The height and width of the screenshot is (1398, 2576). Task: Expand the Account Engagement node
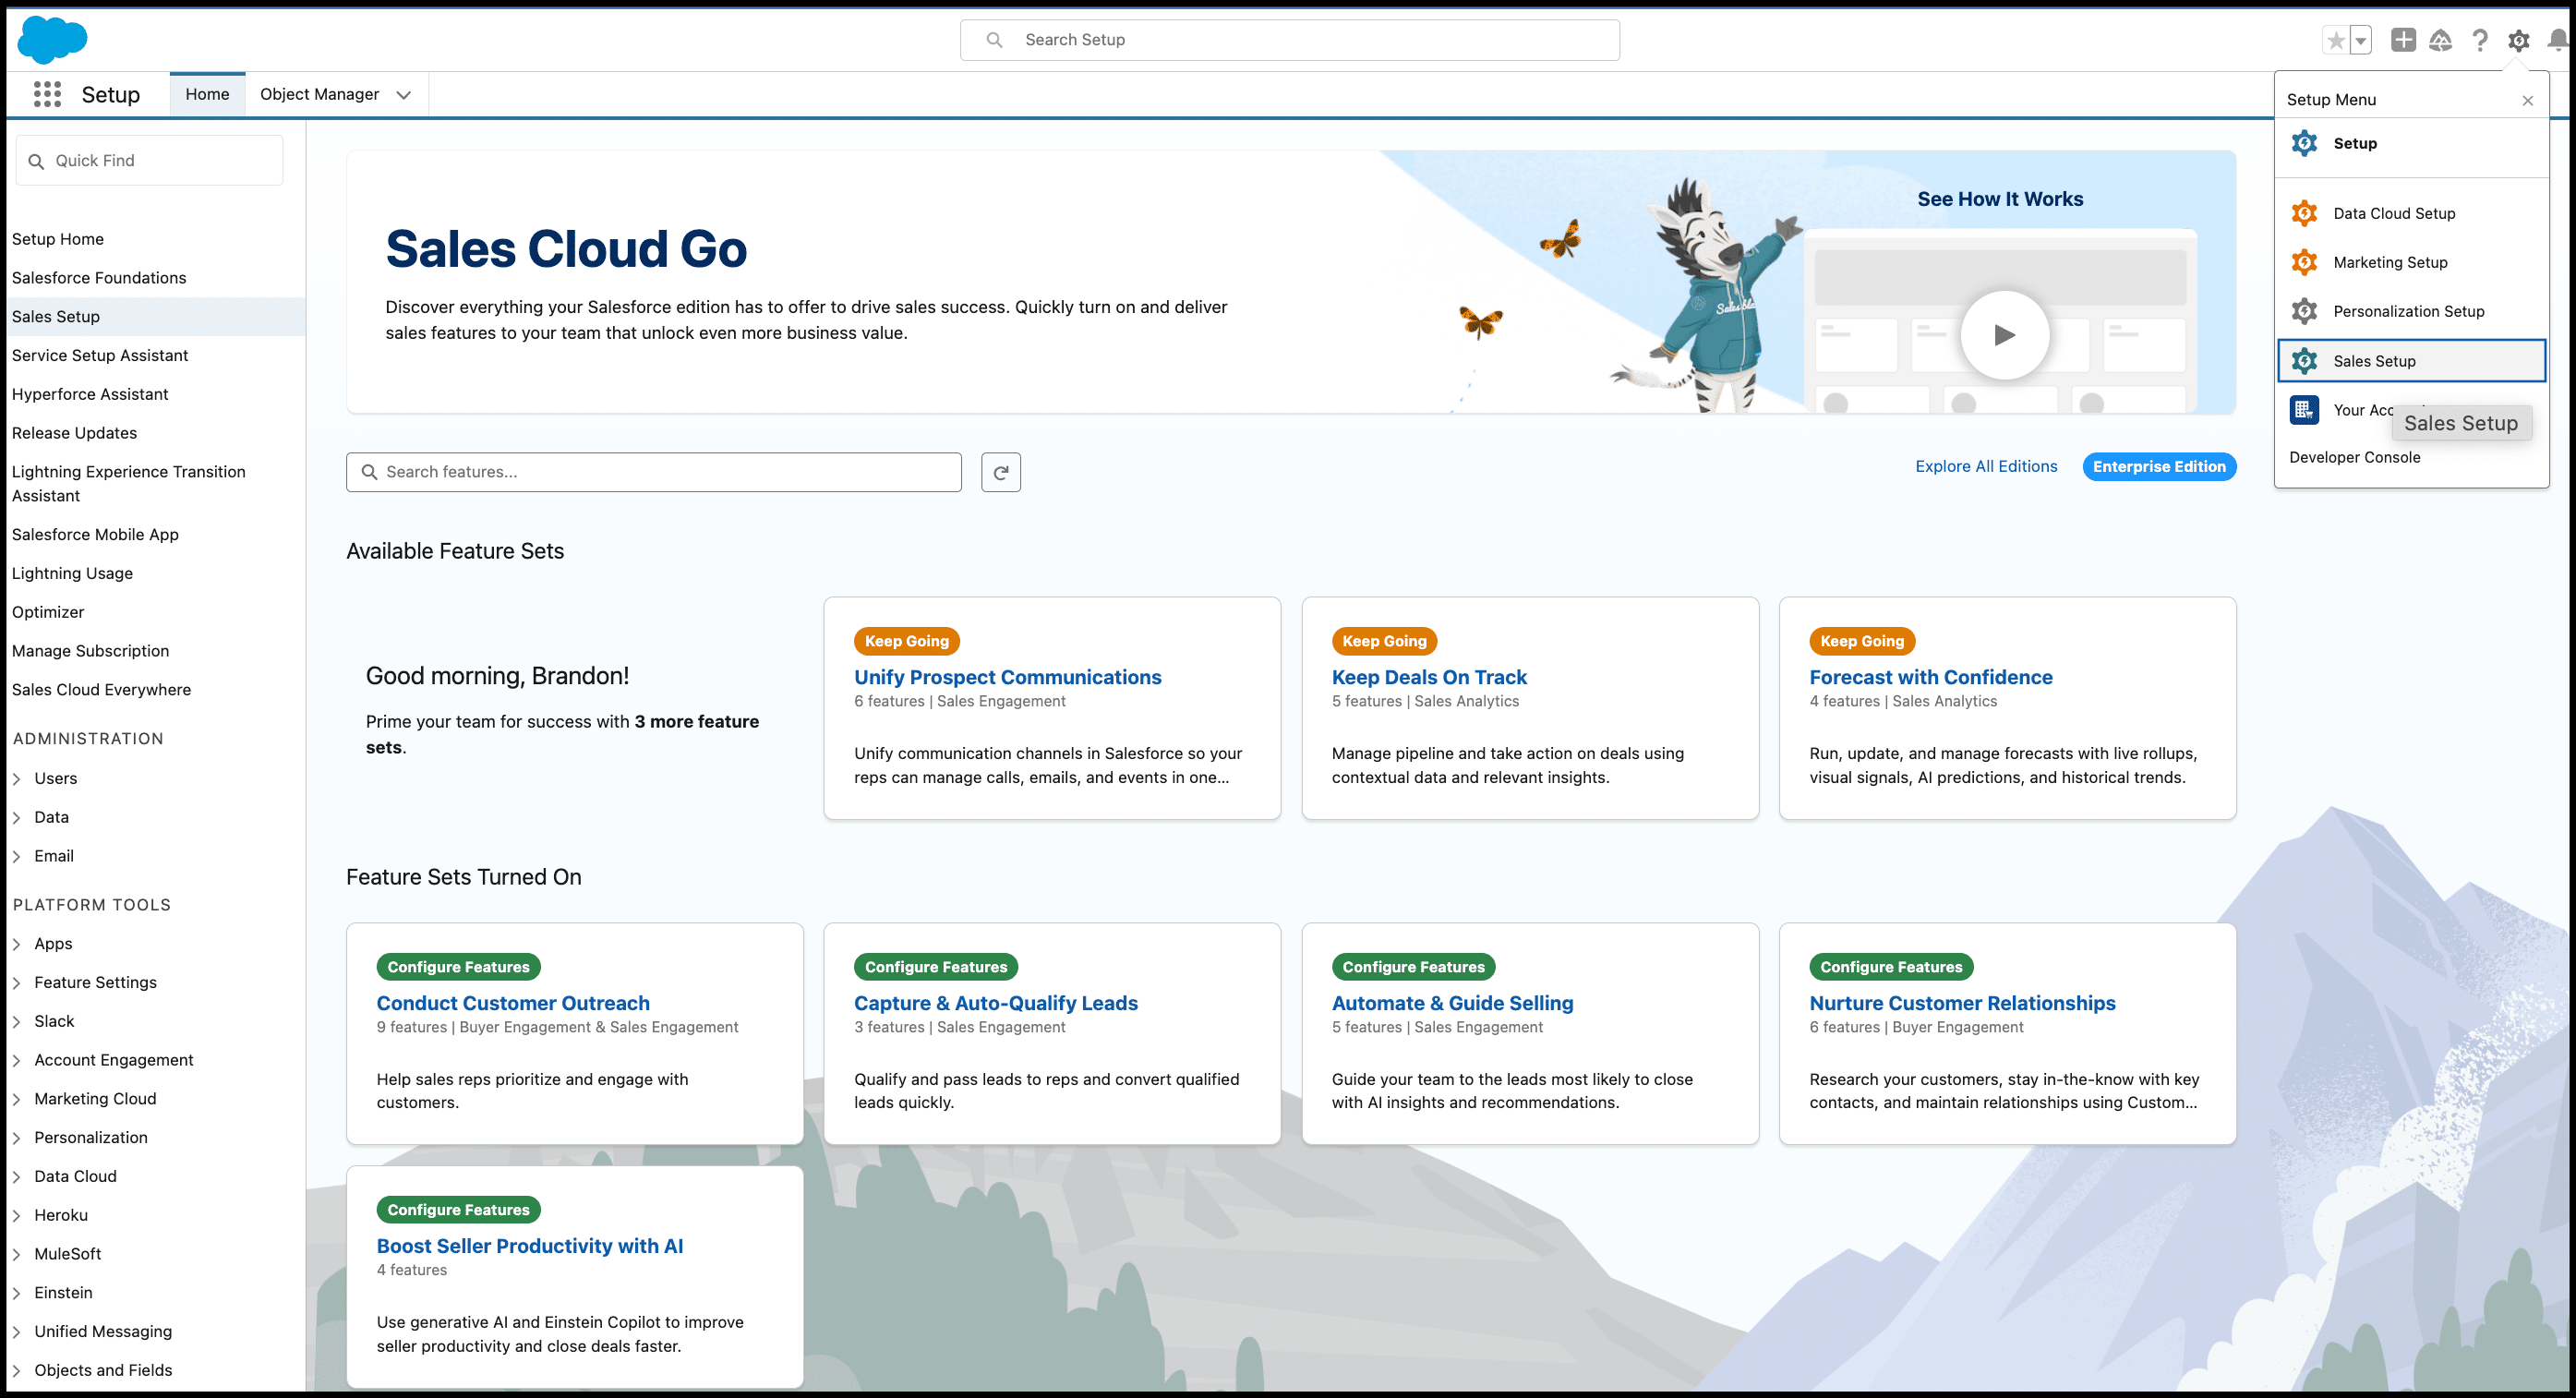pyautogui.click(x=17, y=1060)
